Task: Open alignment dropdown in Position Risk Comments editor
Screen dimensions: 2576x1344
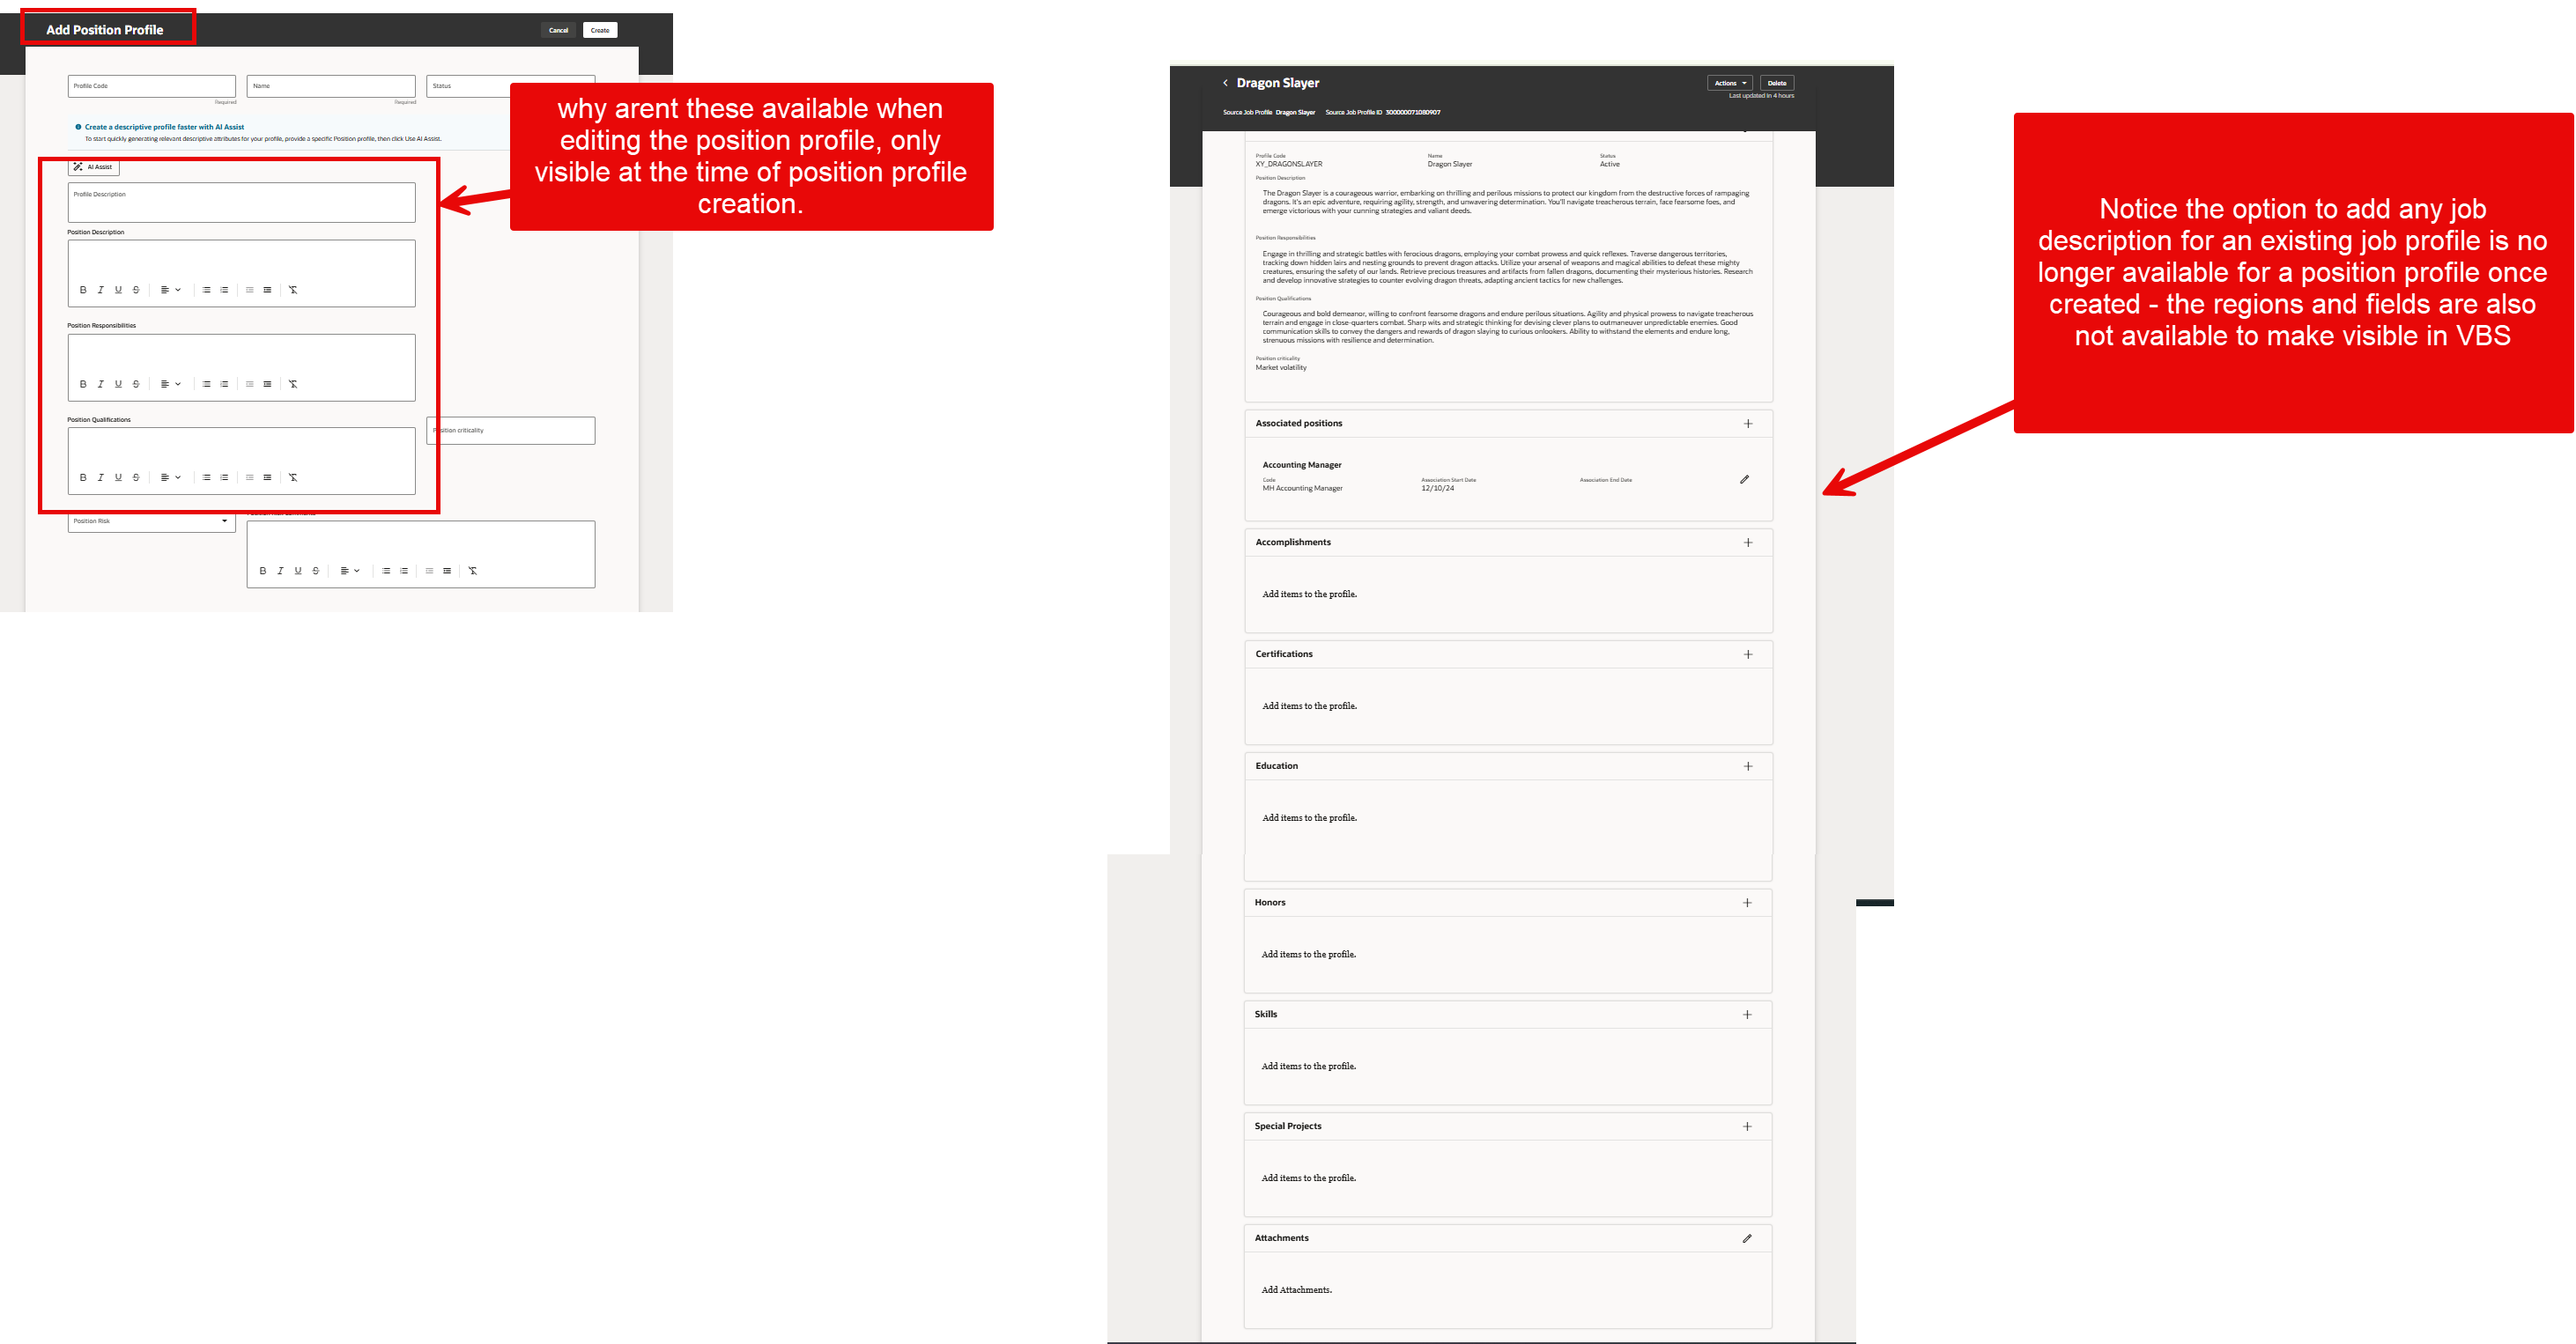Action: pos(350,571)
